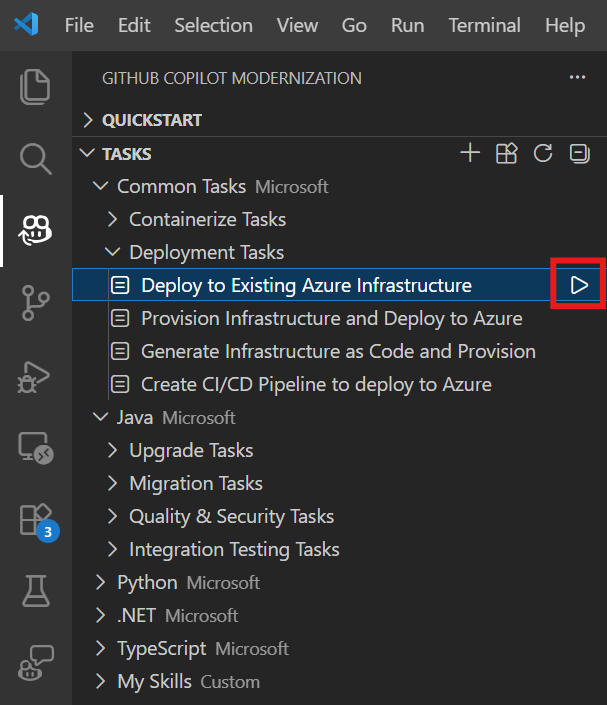607x705 pixels.
Task: Open Extensions view with 3 badge
Action: pyautogui.click(x=39, y=522)
